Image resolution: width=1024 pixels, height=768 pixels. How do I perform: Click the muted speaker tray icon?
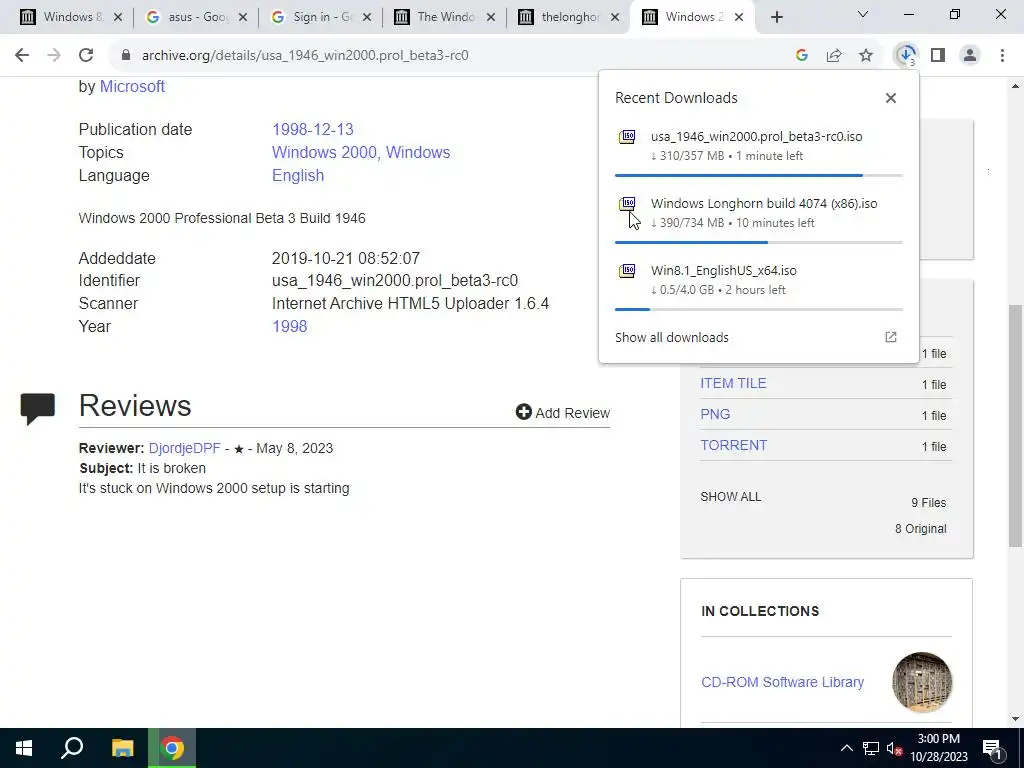click(x=895, y=748)
